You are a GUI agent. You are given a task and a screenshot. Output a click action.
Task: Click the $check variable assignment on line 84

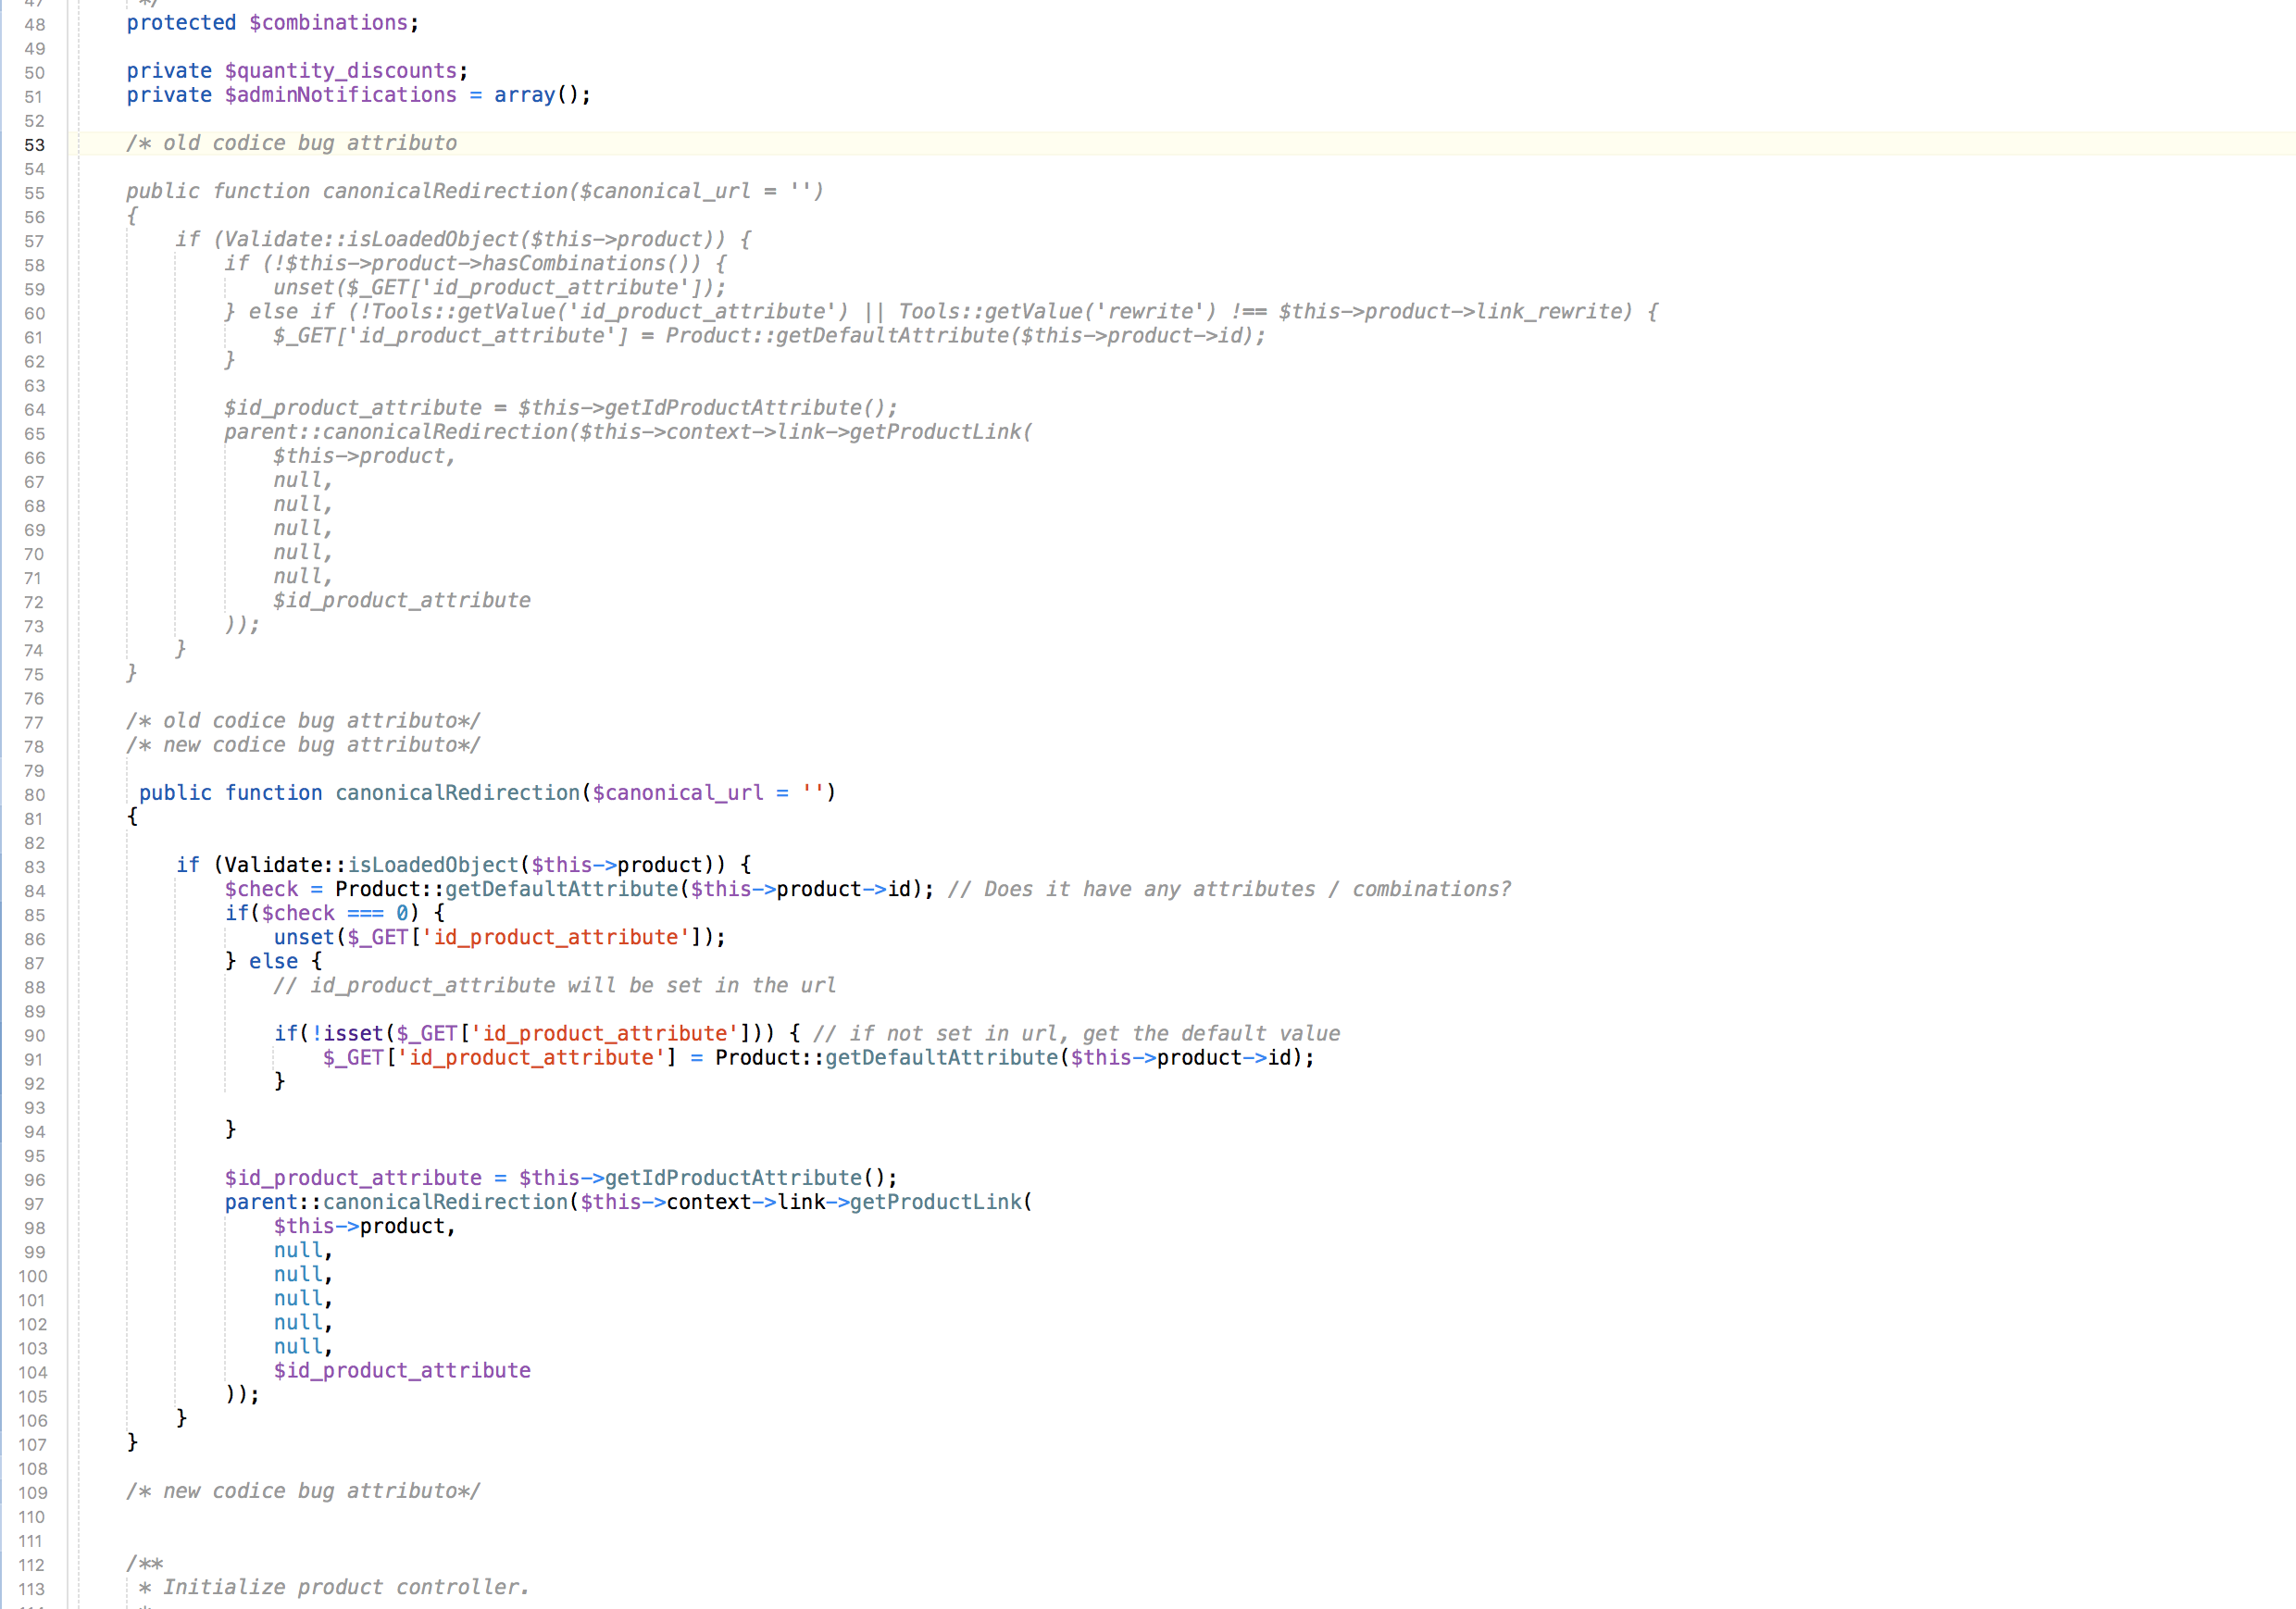click(261, 889)
